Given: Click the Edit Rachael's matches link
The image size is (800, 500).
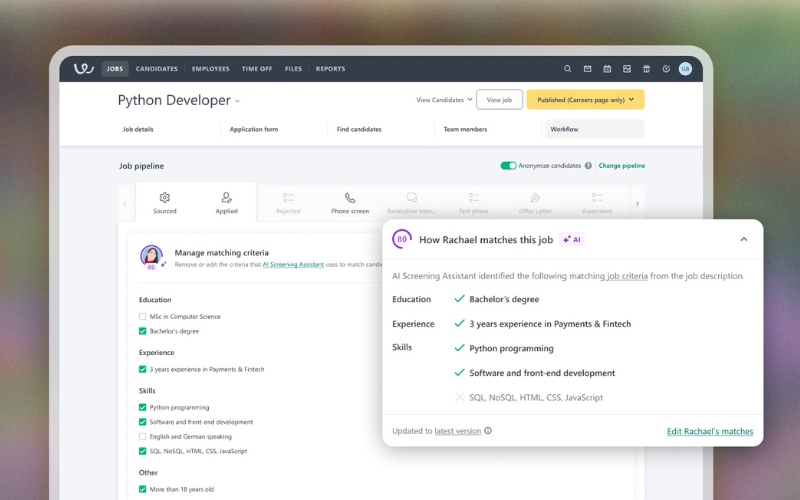Looking at the screenshot, I should pos(709,431).
